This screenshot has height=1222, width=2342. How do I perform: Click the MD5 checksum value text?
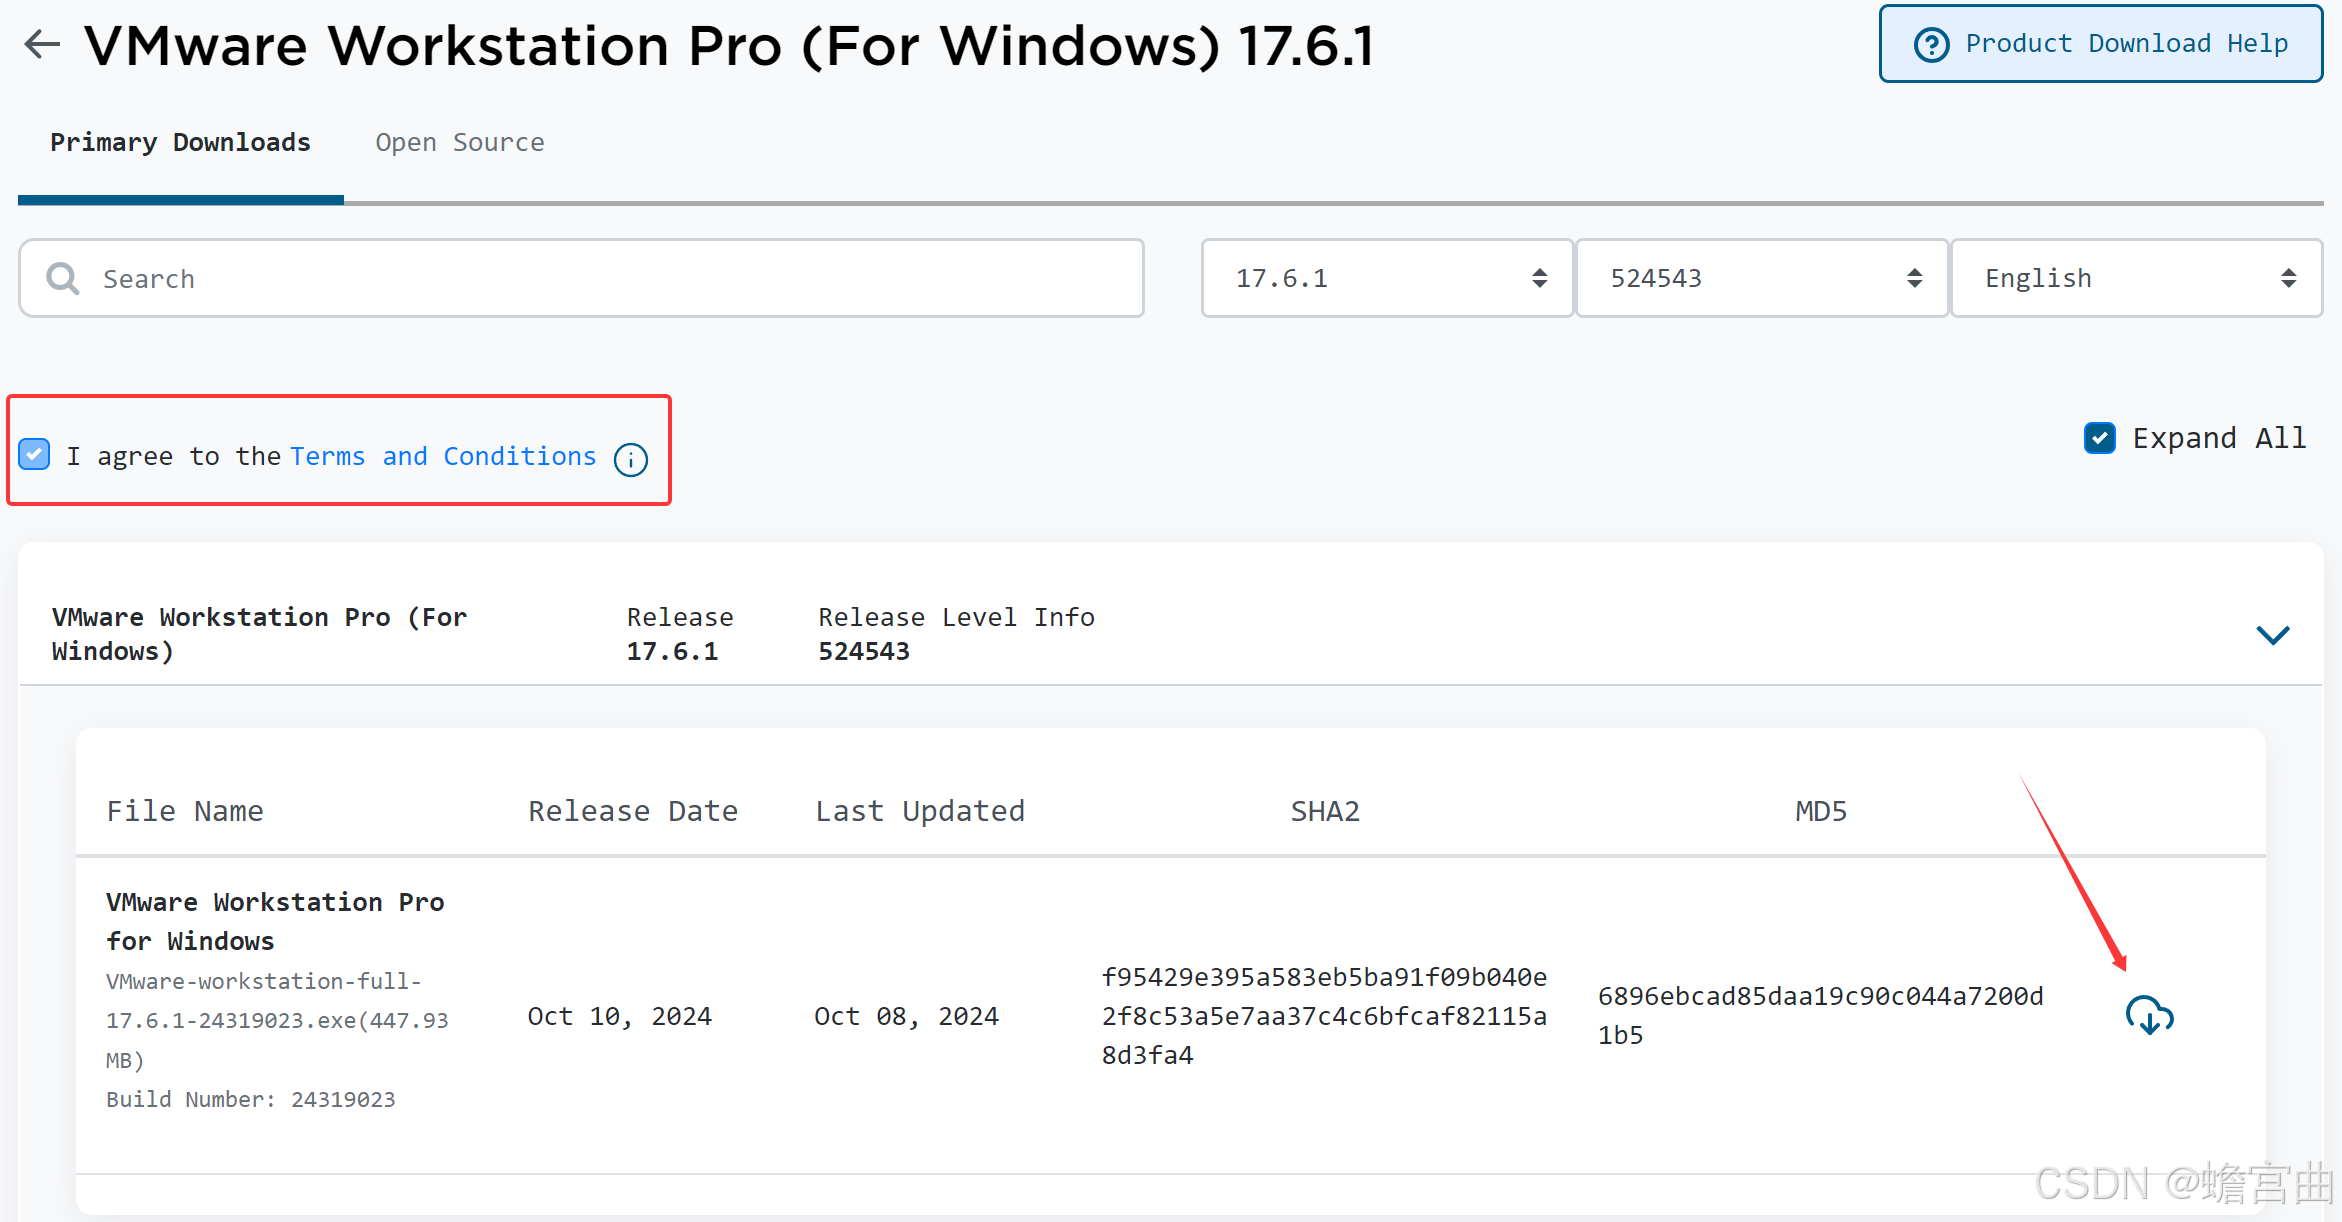point(1820,1015)
